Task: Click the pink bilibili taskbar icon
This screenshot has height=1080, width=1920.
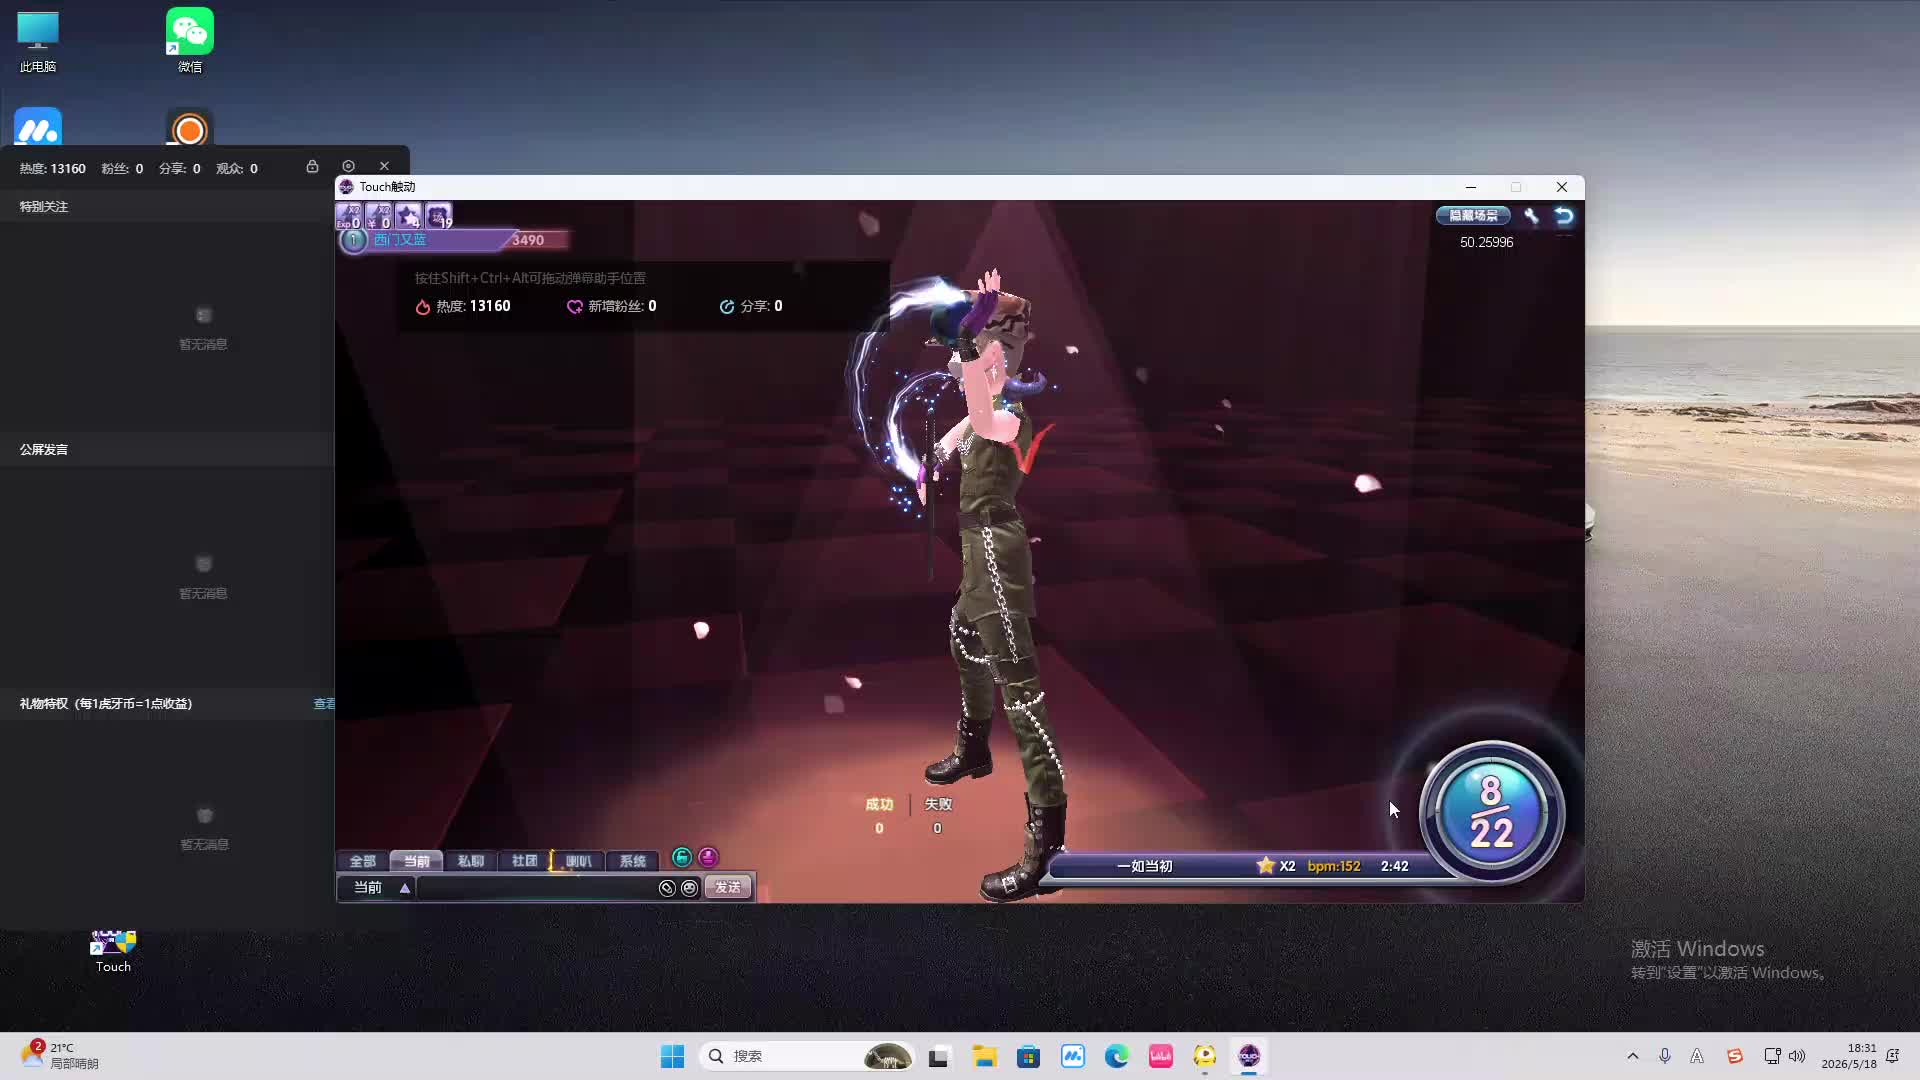Action: [x=1161, y=1056]
